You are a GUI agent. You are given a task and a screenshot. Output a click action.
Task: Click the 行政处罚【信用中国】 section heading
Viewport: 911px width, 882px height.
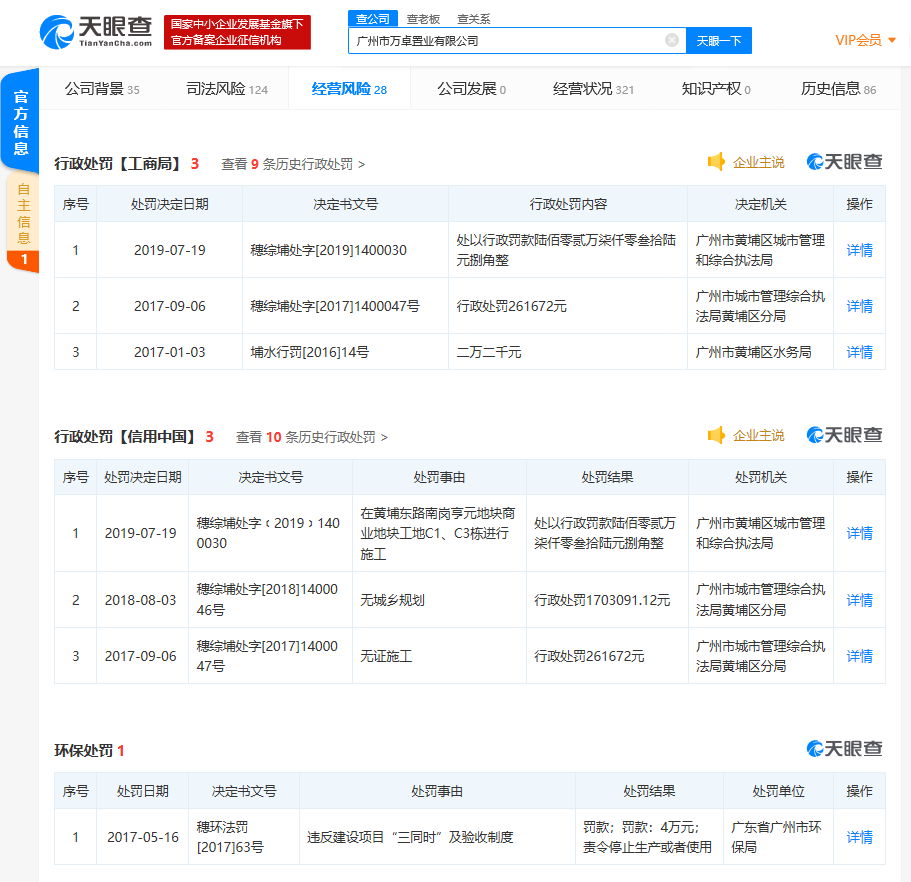[x=126, y=437]
